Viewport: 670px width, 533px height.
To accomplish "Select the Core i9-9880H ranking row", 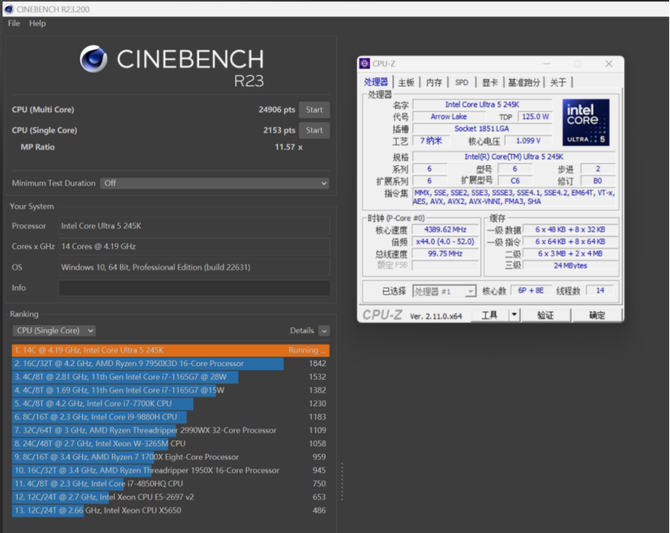I will tap(170, 417).
